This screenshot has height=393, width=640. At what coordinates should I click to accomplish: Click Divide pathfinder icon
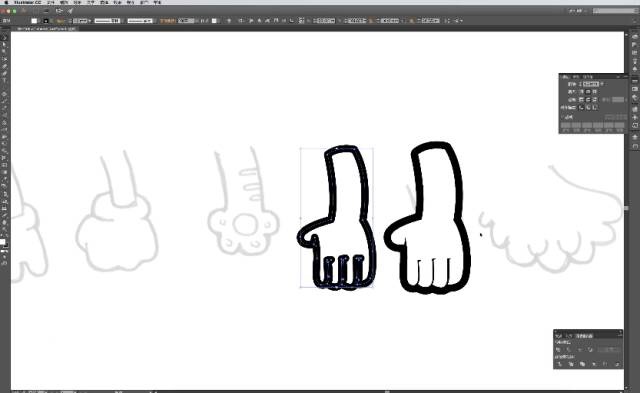coord(560,364)
